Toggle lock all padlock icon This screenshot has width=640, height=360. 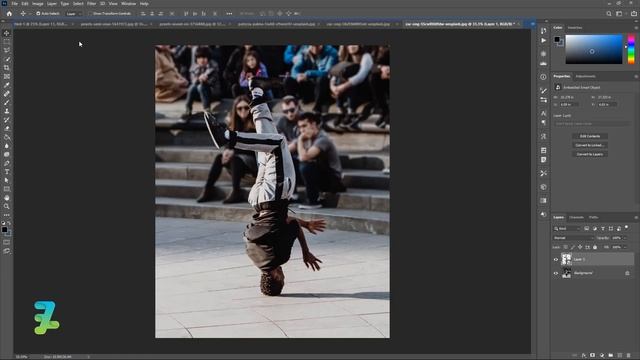pos(595,247)
